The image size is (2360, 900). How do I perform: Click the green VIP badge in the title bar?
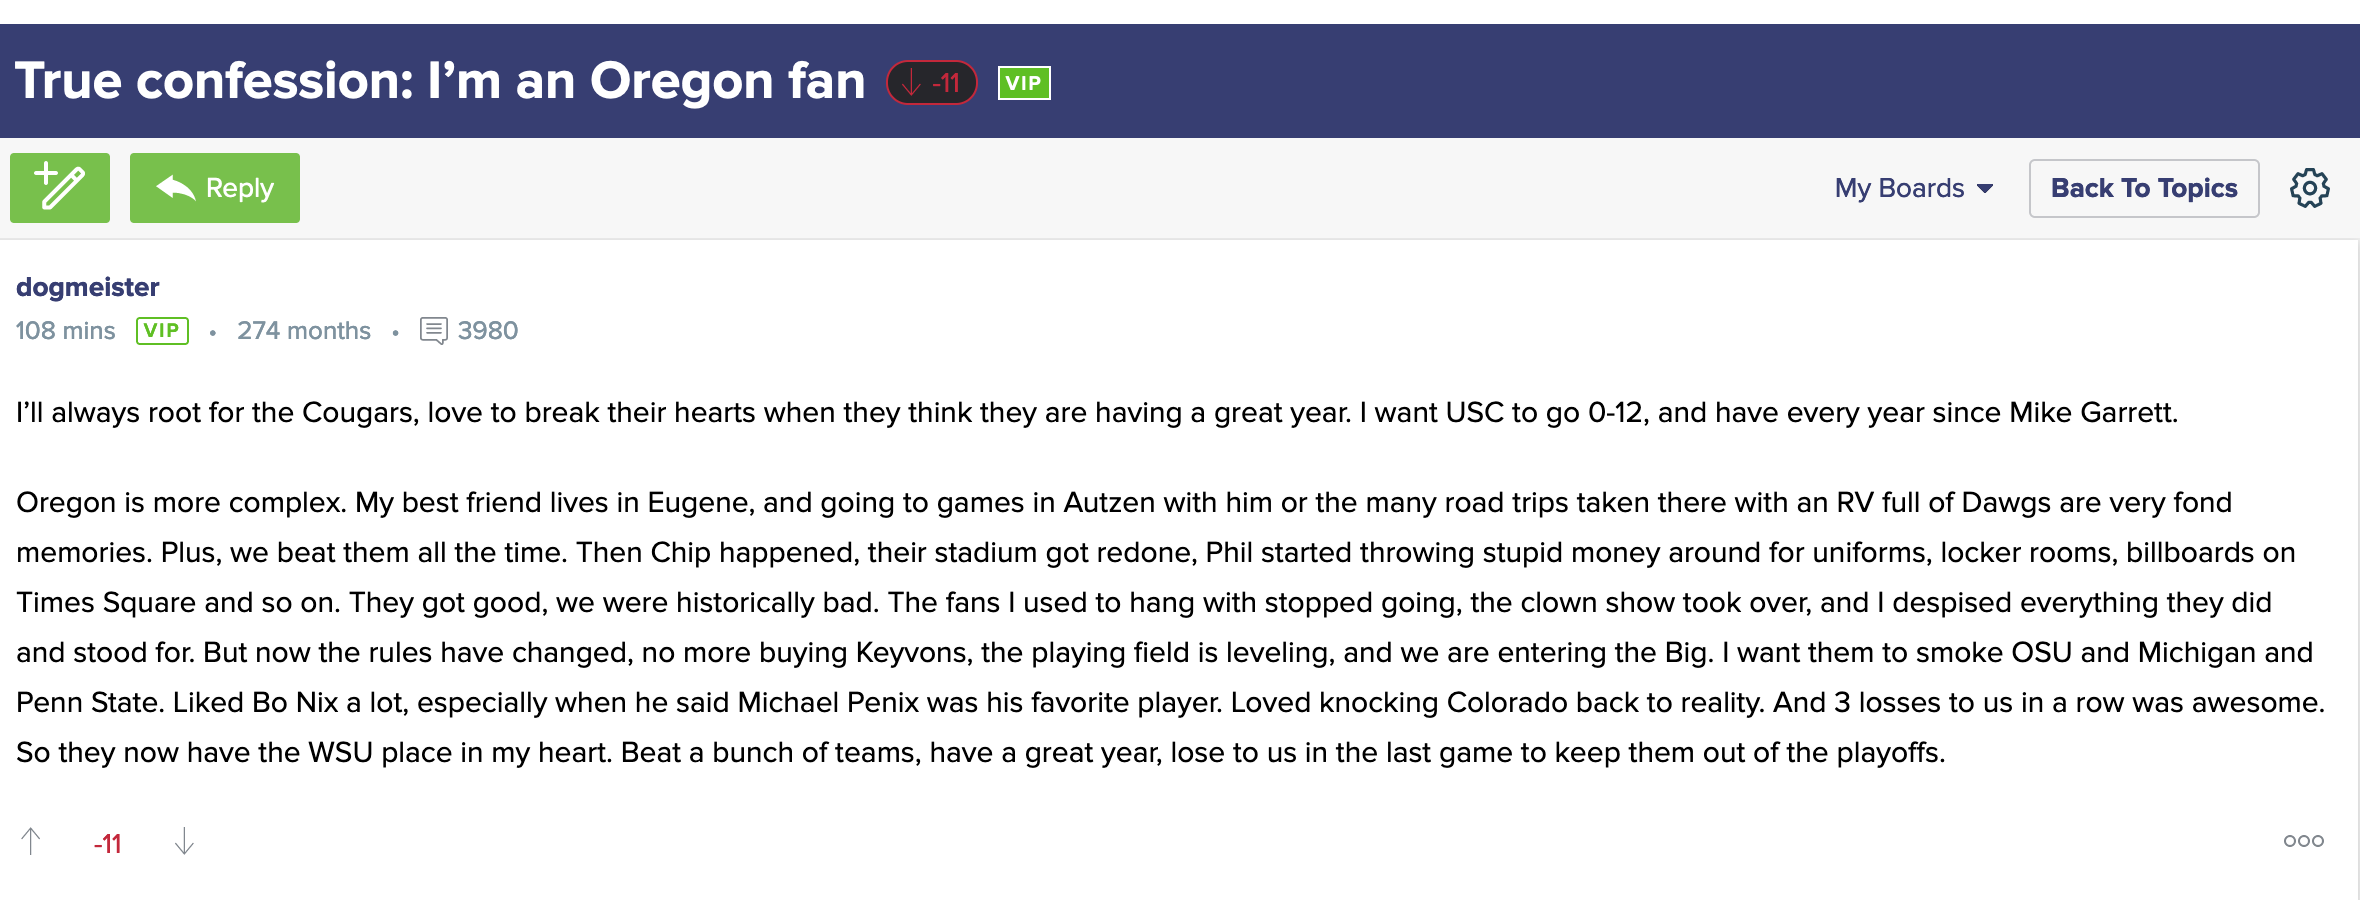(x=1024, y=83)
